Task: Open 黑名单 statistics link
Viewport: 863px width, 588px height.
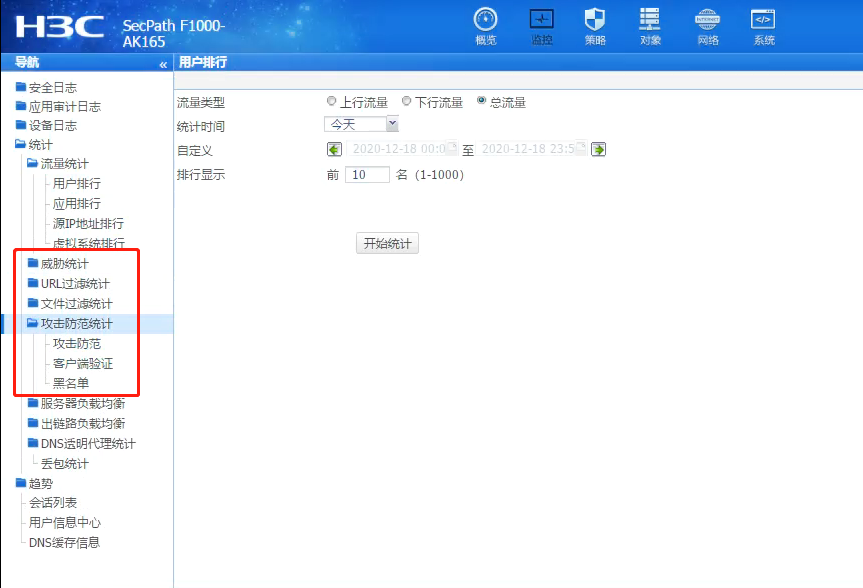Action: pos(70,383)
